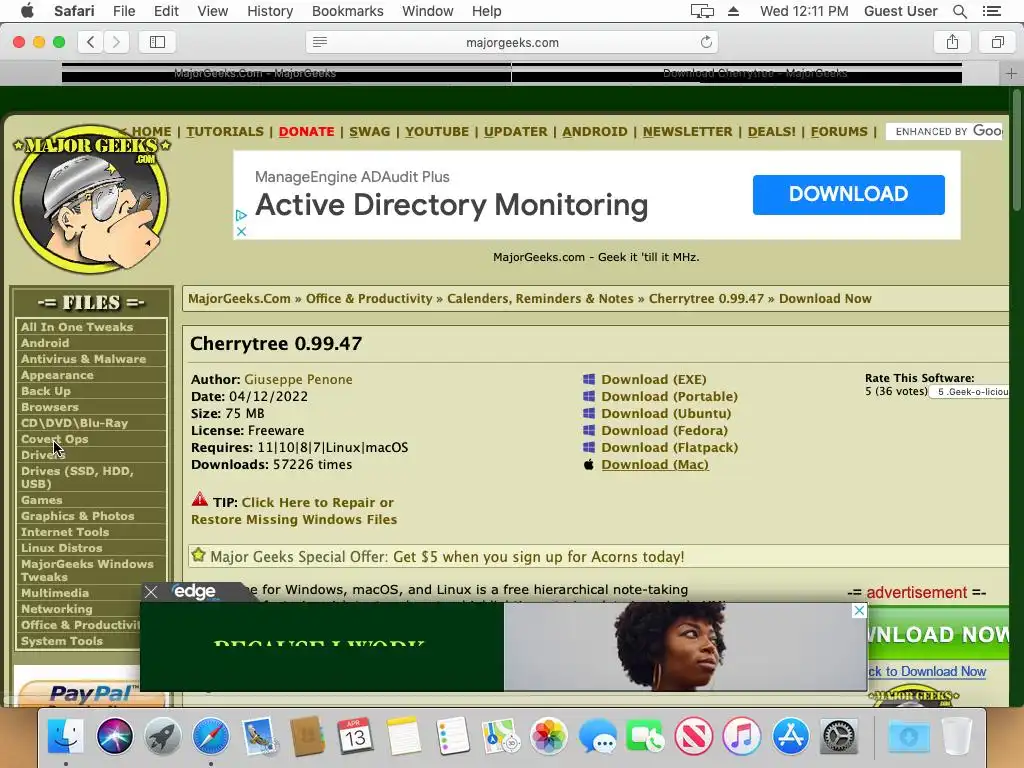
Task: Open Maps in the Dock
Action: point(500,735)
